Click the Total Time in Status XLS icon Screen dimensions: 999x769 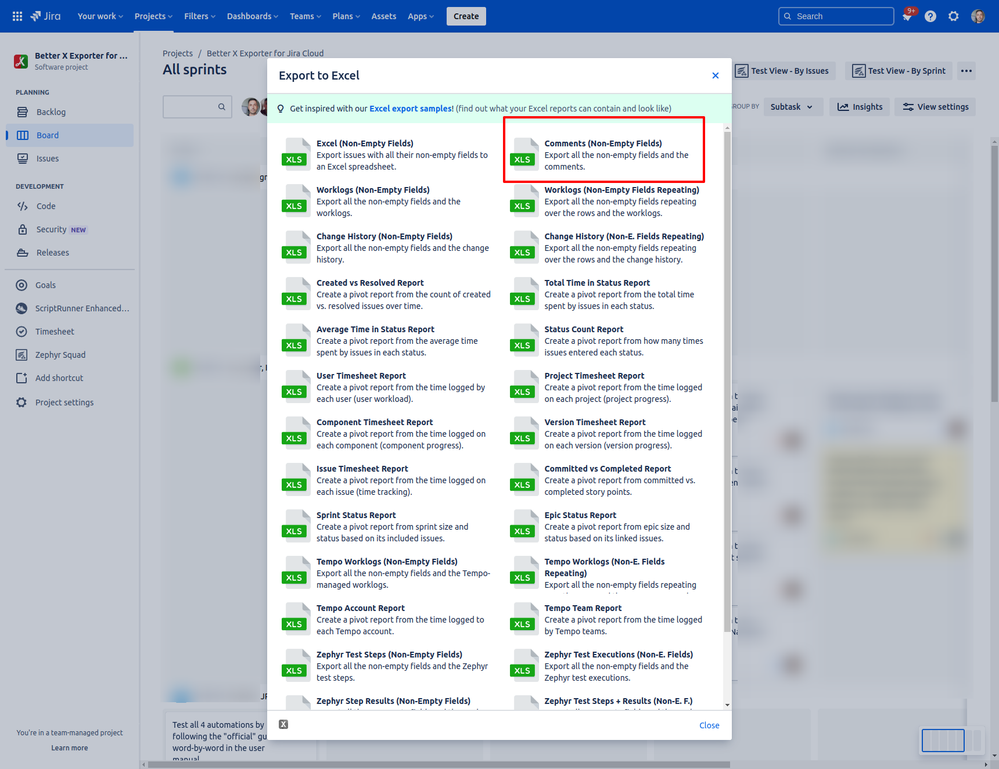(522, 294)
